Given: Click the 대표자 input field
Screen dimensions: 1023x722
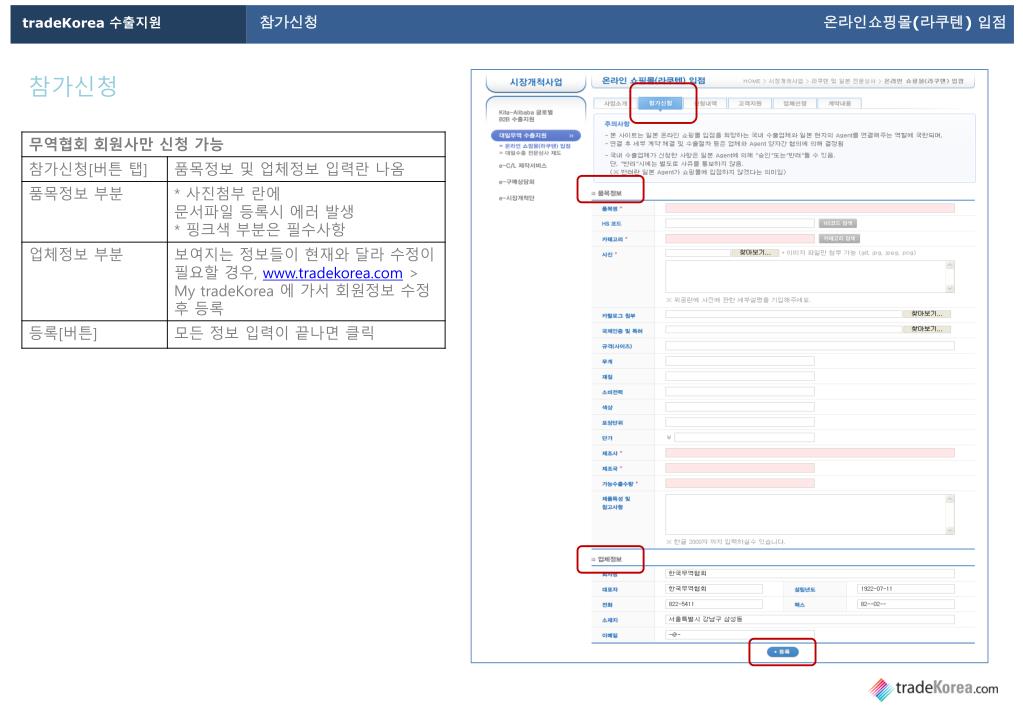Looking at the screenshot, I should point(714,588).
